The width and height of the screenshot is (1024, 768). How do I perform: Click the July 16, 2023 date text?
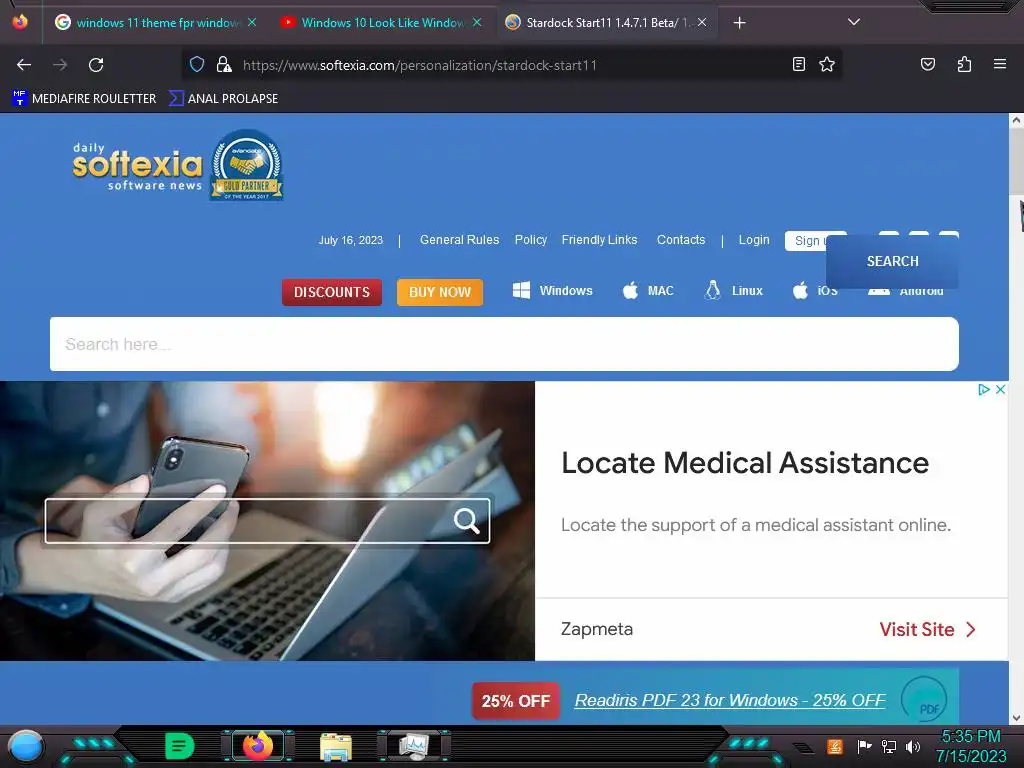351,240
